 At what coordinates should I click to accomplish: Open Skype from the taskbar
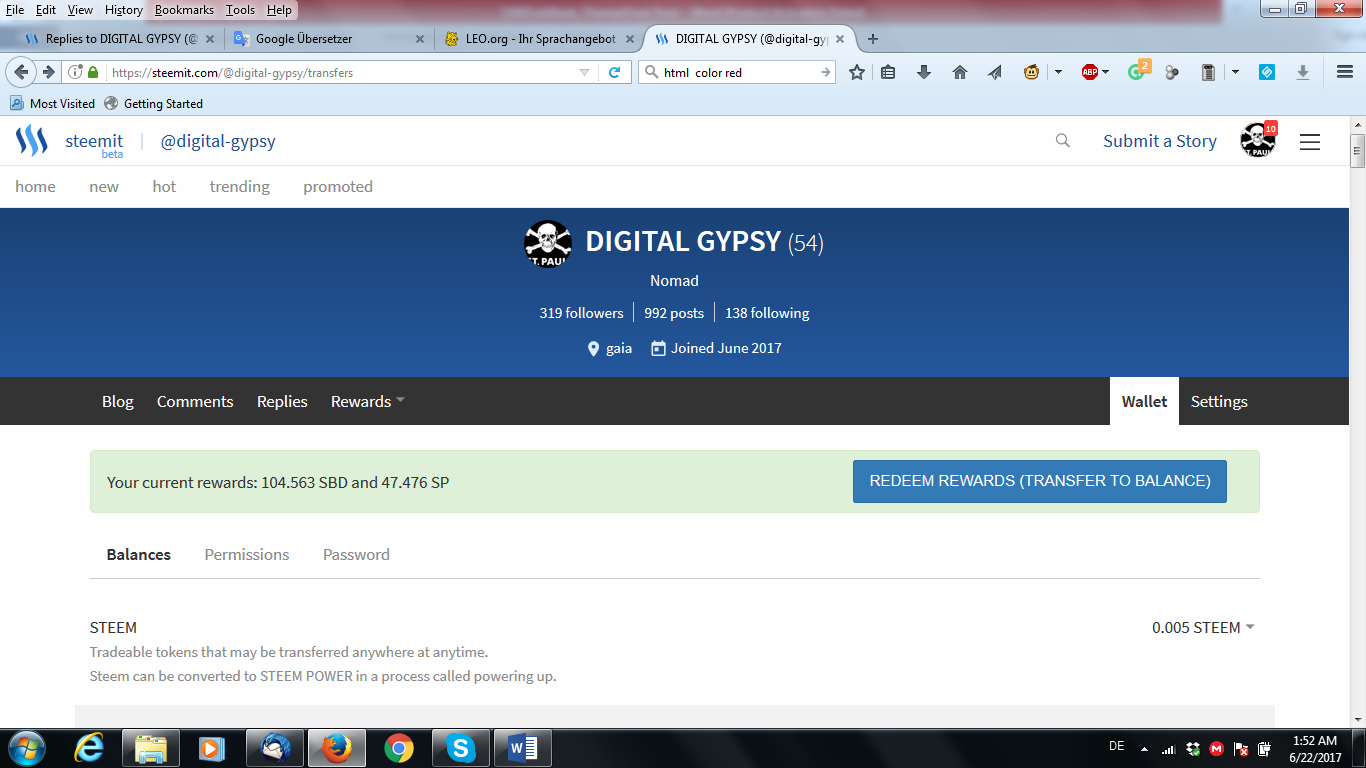460,748
